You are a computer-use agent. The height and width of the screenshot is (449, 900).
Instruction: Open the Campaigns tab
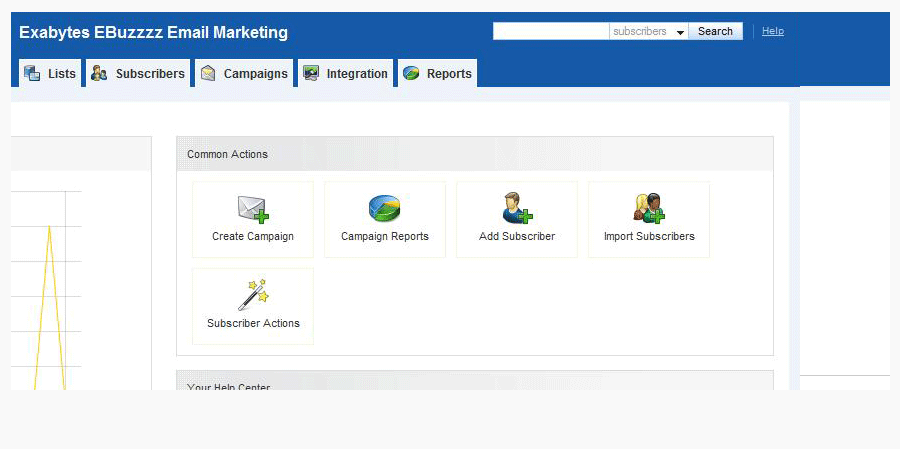(255, 74)
